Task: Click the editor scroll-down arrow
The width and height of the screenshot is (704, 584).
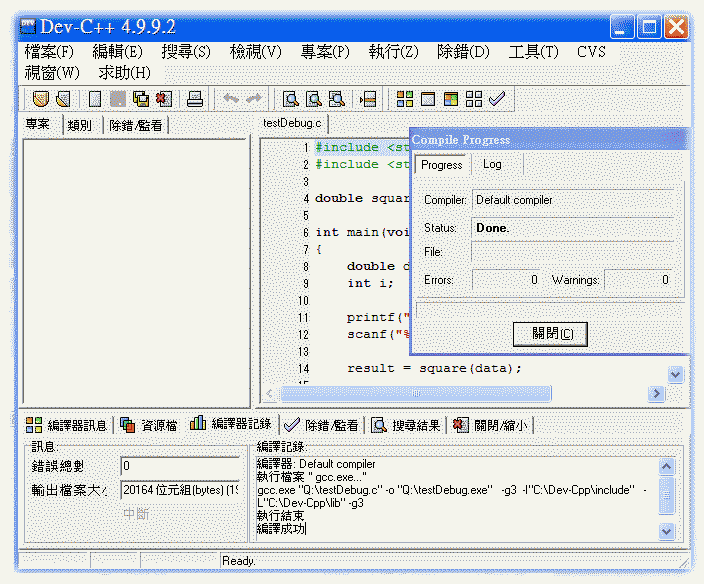Action: (x=676, y=374)
